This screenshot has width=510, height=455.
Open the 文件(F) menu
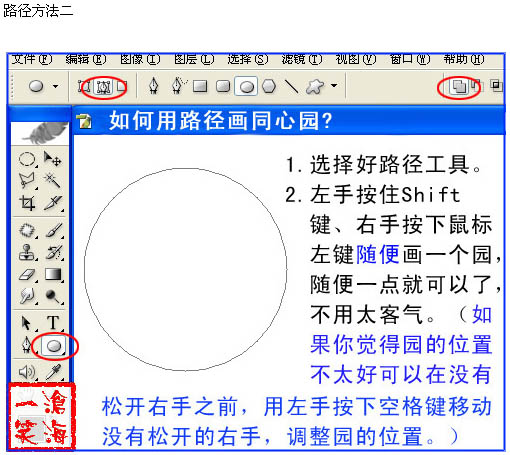coord(32,59)
